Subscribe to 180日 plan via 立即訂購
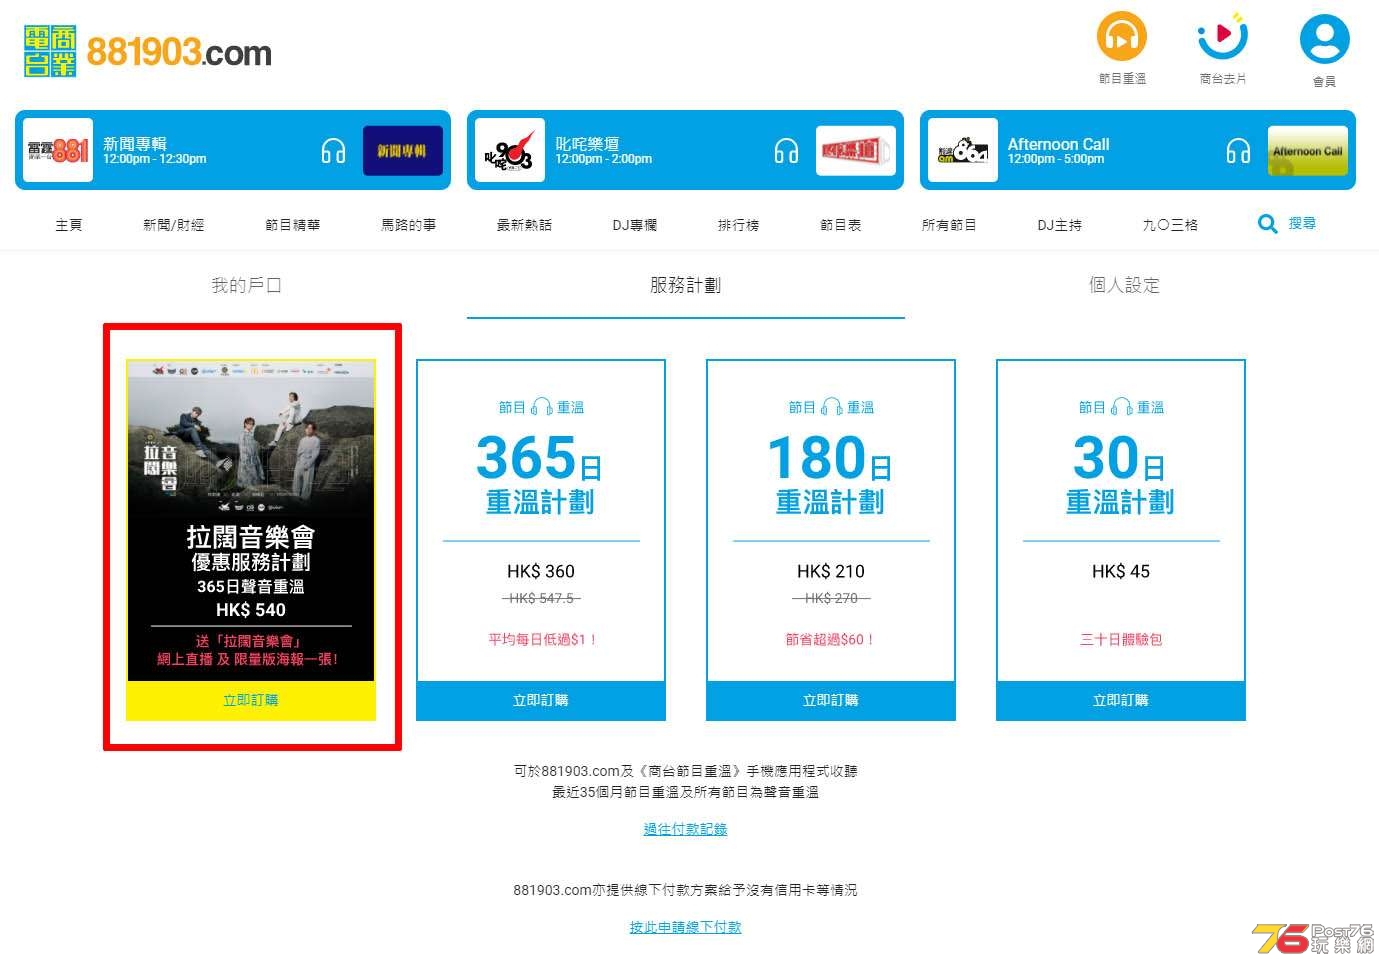This screenshot has width=1379, height=959. click(x=831, y=700)
